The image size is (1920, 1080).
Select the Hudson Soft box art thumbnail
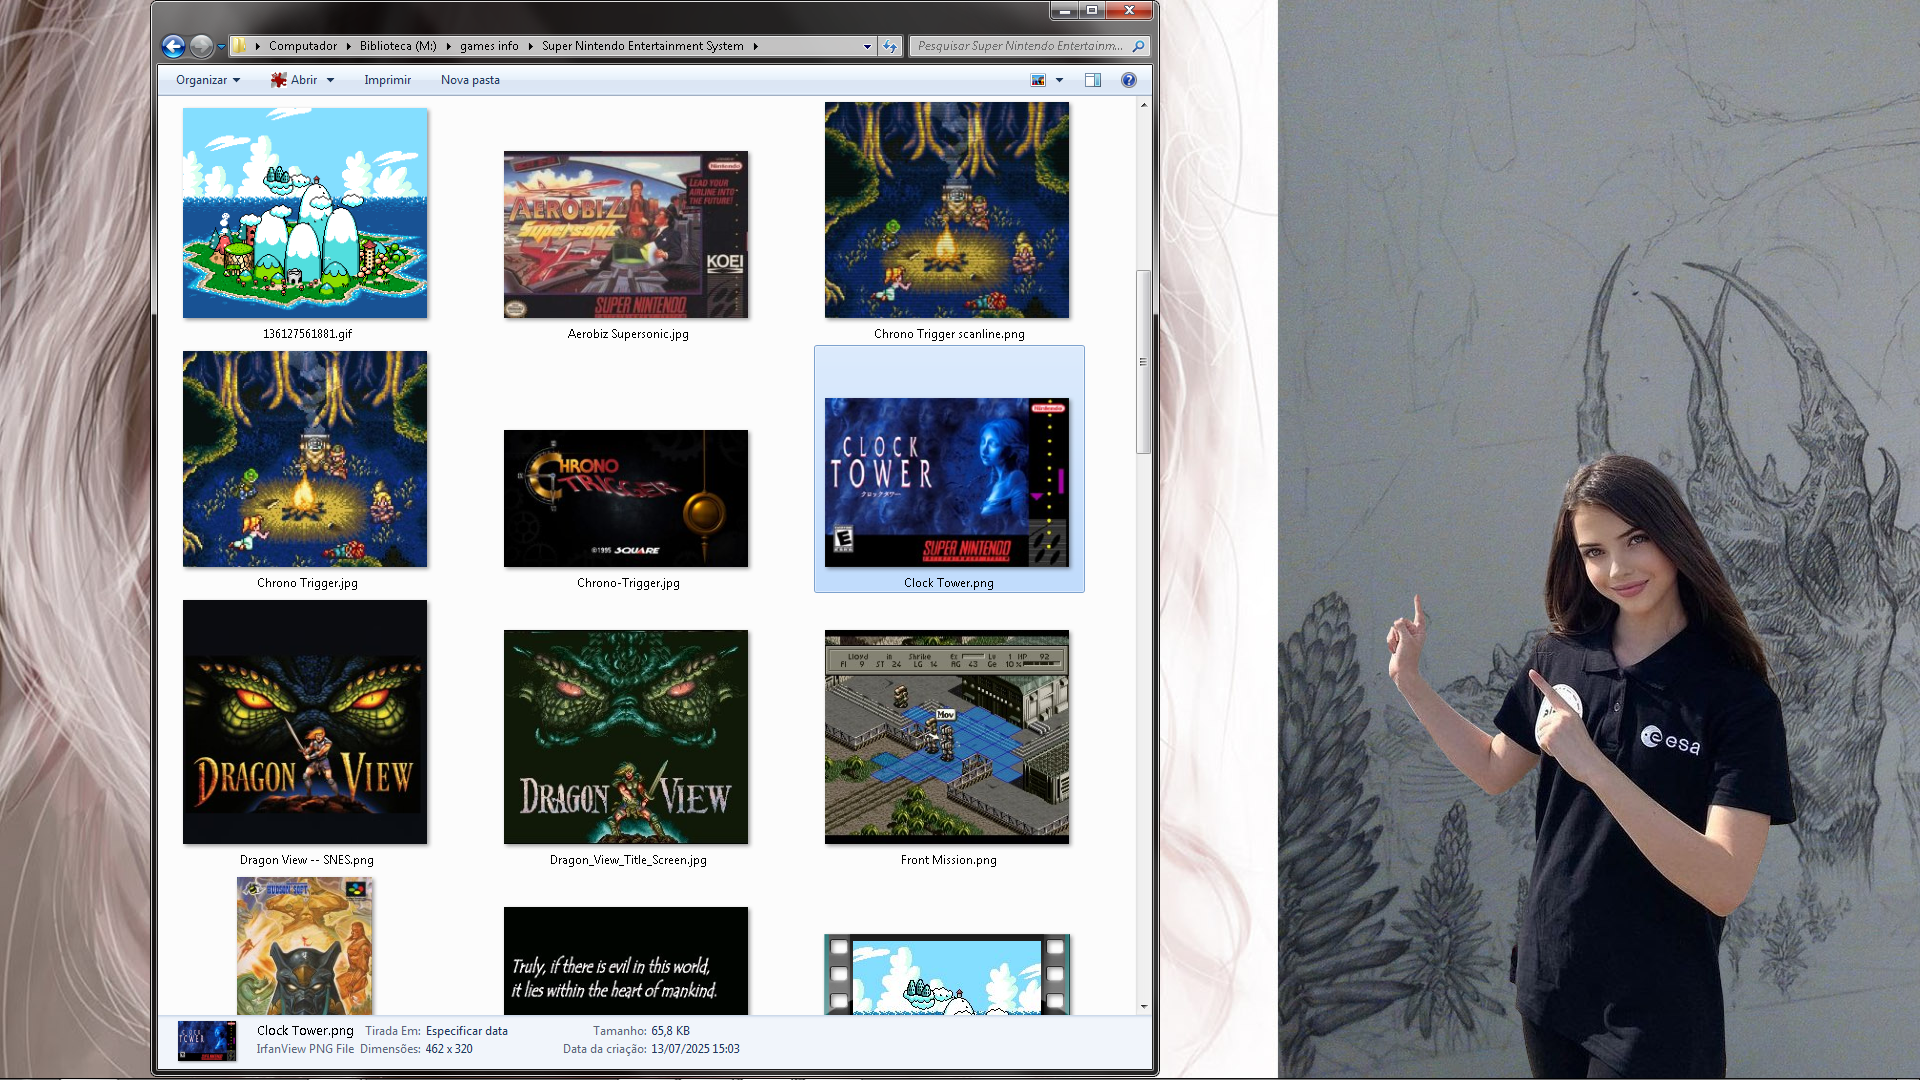(305, 946)
